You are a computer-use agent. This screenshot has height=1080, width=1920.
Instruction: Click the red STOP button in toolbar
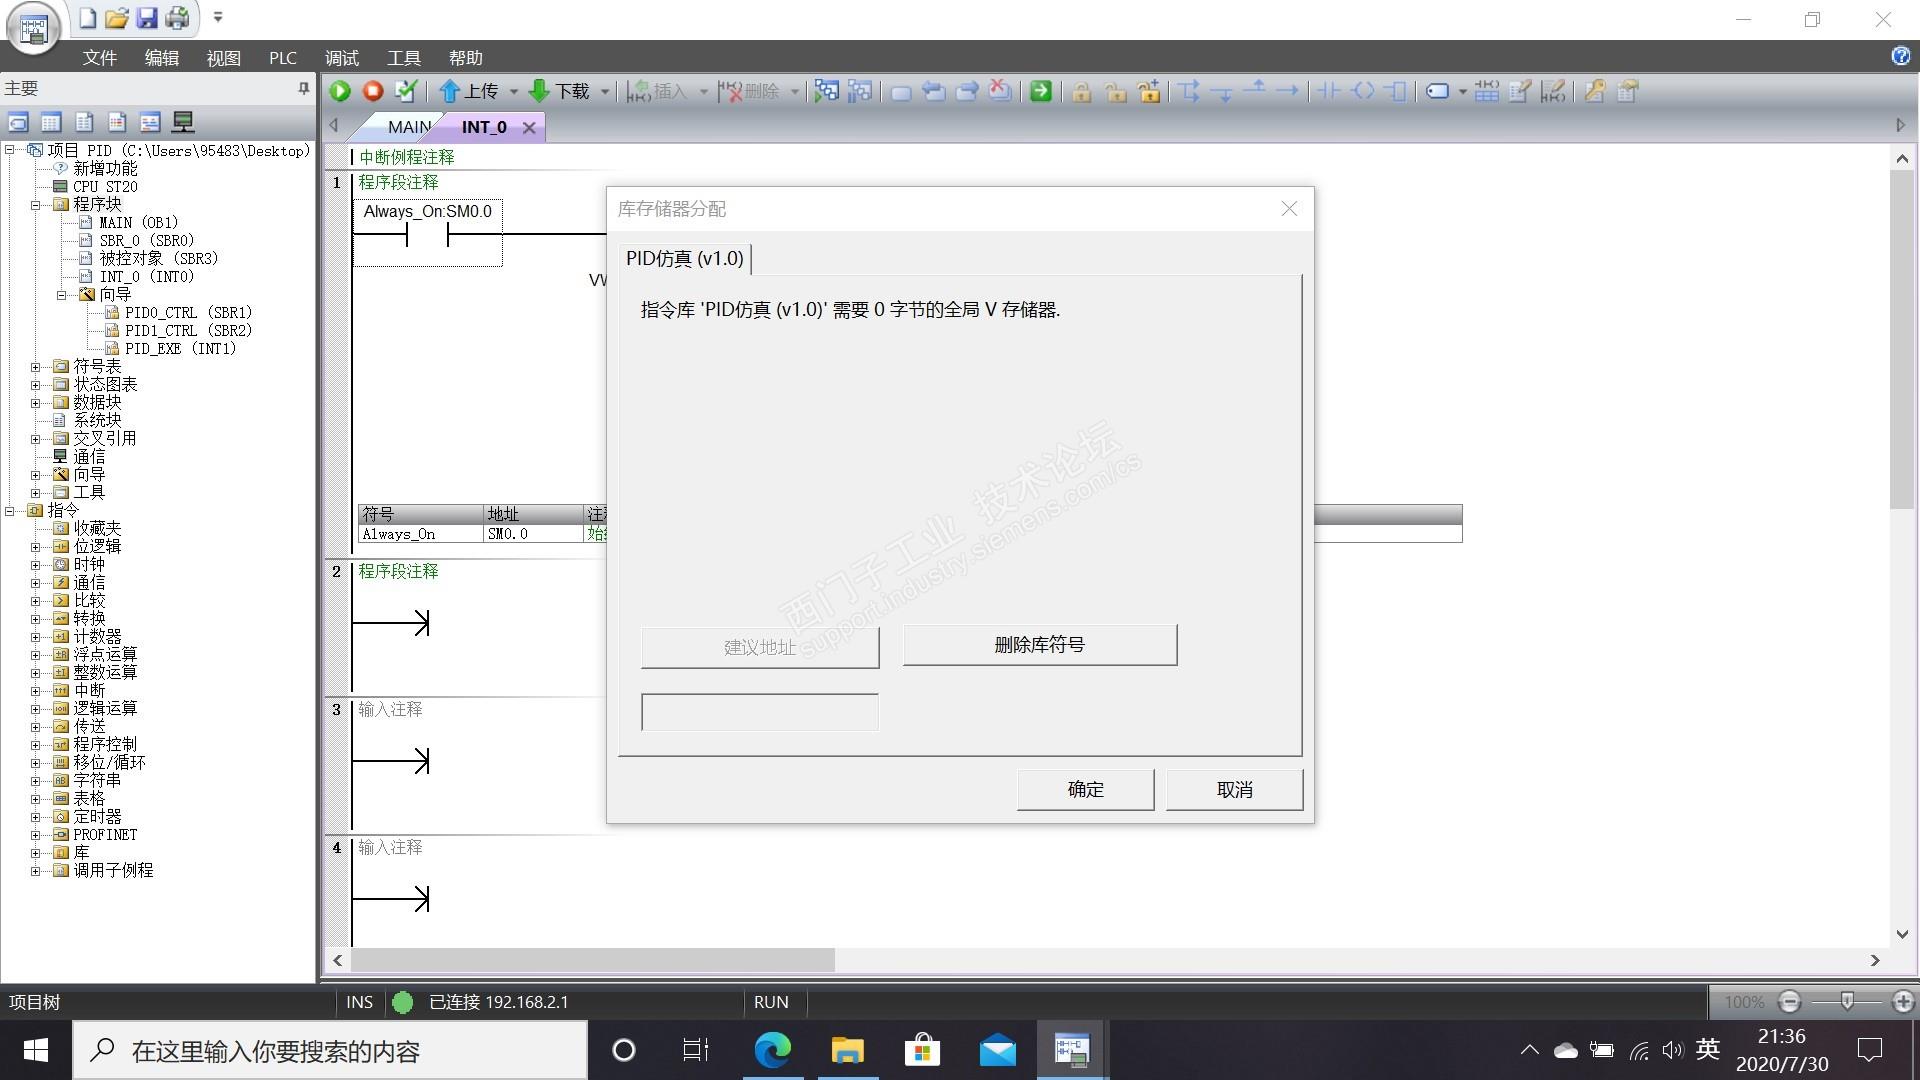click(x=373, y=91)
